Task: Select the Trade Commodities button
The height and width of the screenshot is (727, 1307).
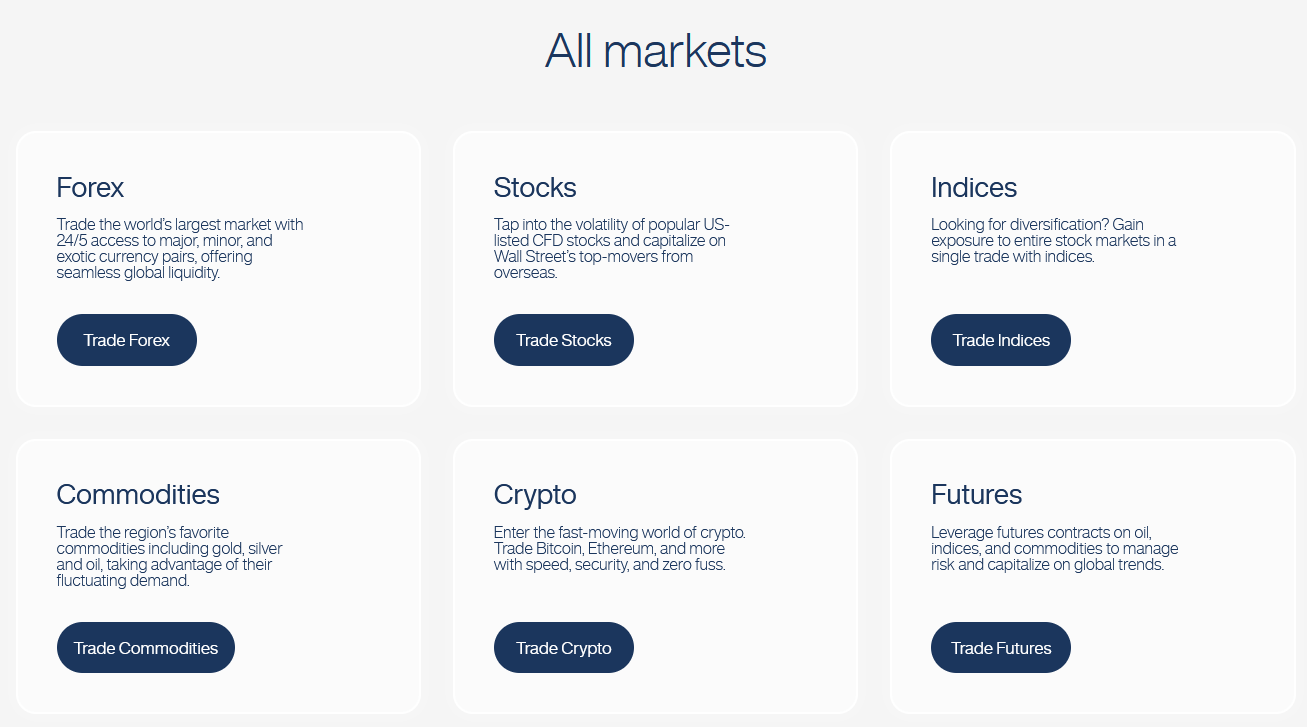Action: tap(146, 648)
